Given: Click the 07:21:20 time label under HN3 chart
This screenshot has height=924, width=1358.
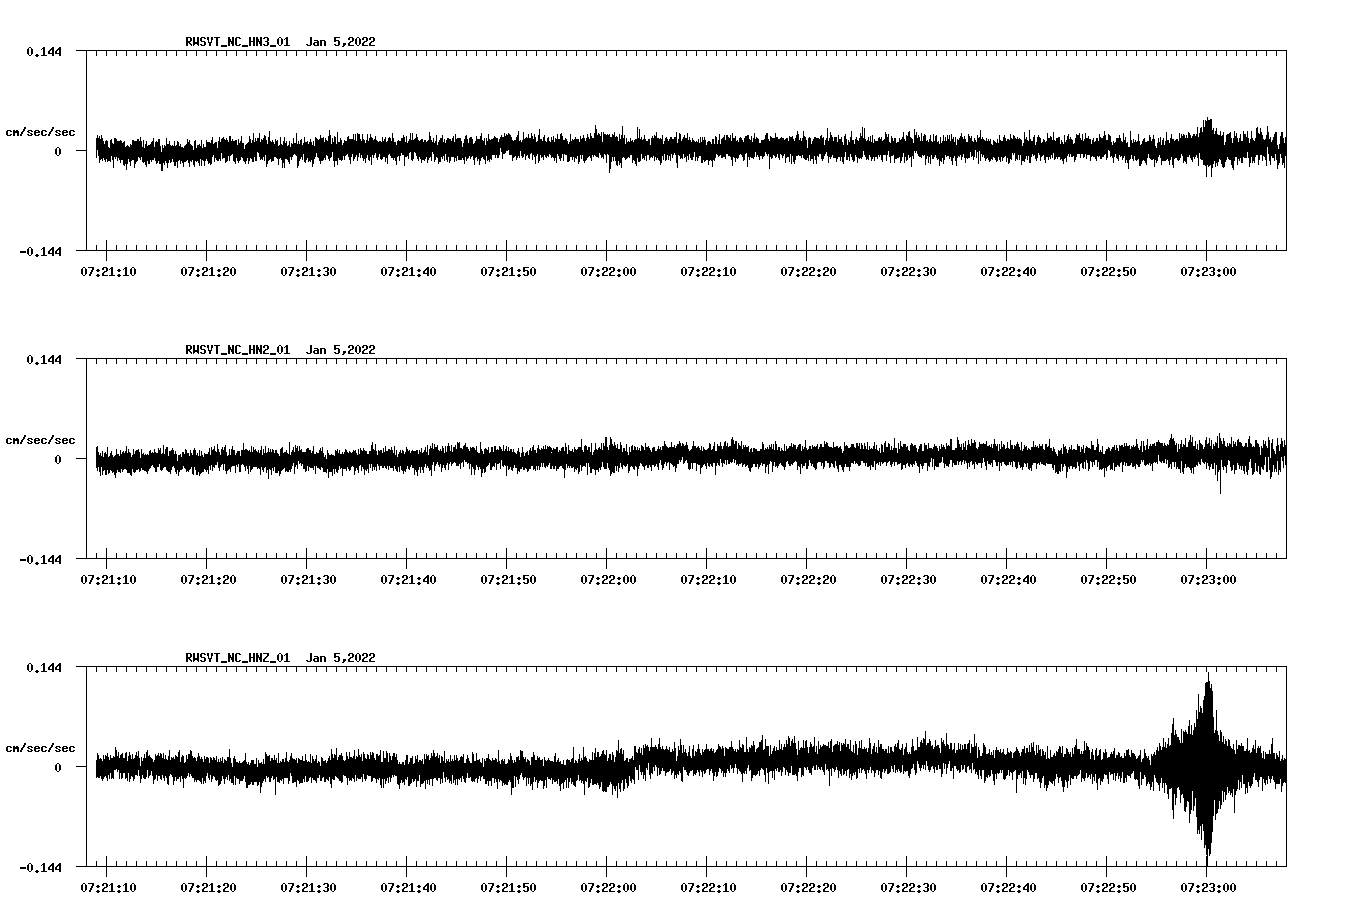Looking at the screenshot, I should 208,271.
